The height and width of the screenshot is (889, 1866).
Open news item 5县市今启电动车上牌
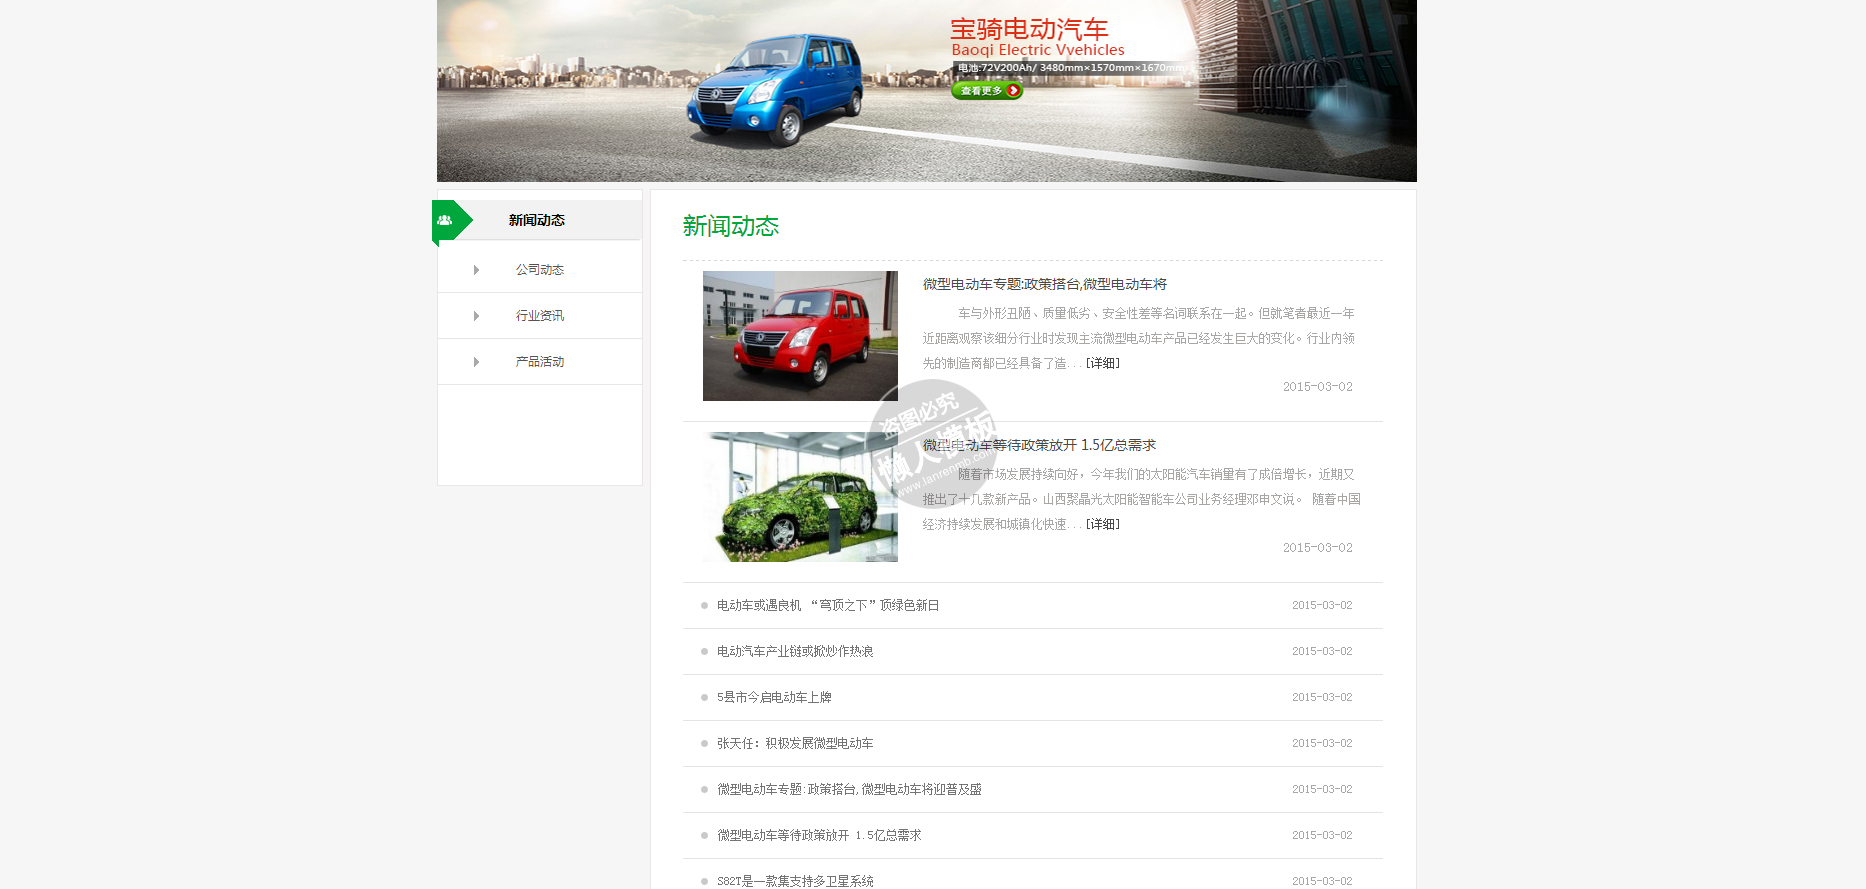[x=774, y=697]
